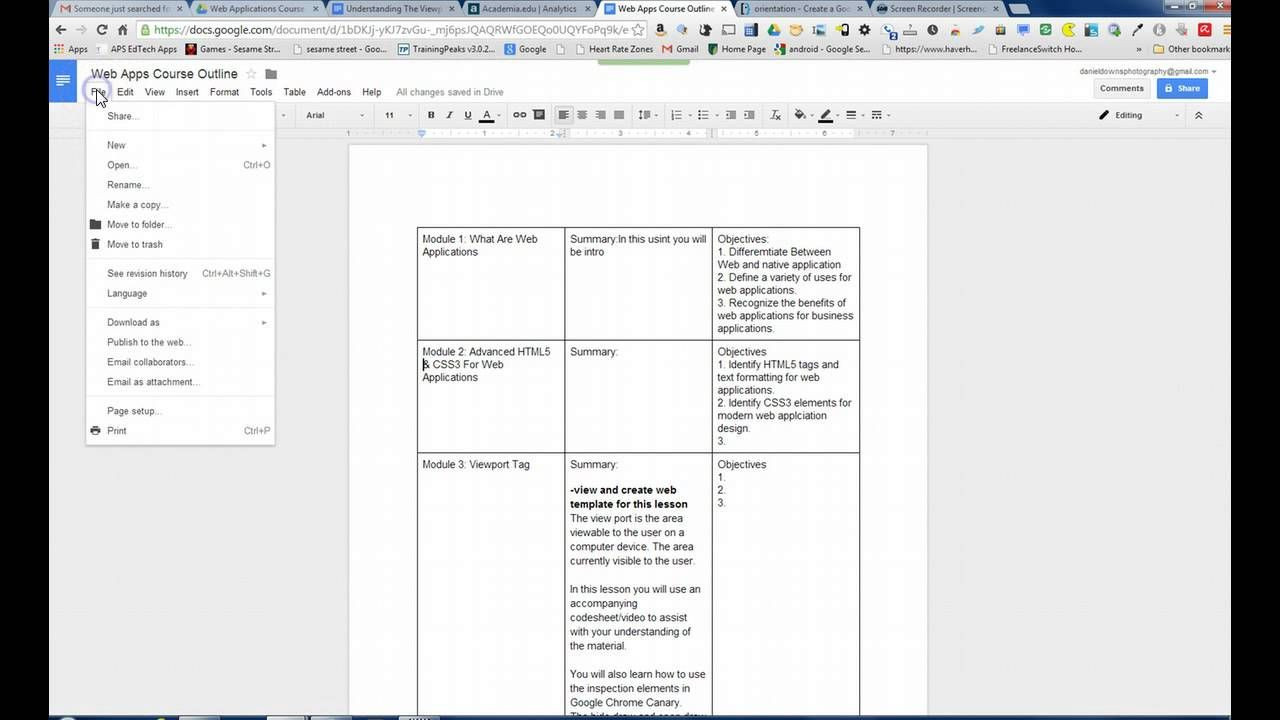1280x720 pixels.
Task: Add a comment via the toolbar comment icon
Action: coord(539,115)
